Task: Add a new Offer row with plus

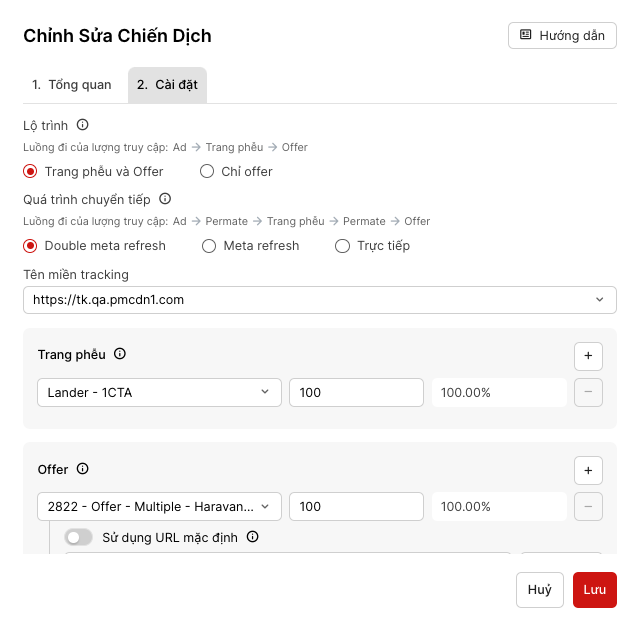Action: pos(588,470)
